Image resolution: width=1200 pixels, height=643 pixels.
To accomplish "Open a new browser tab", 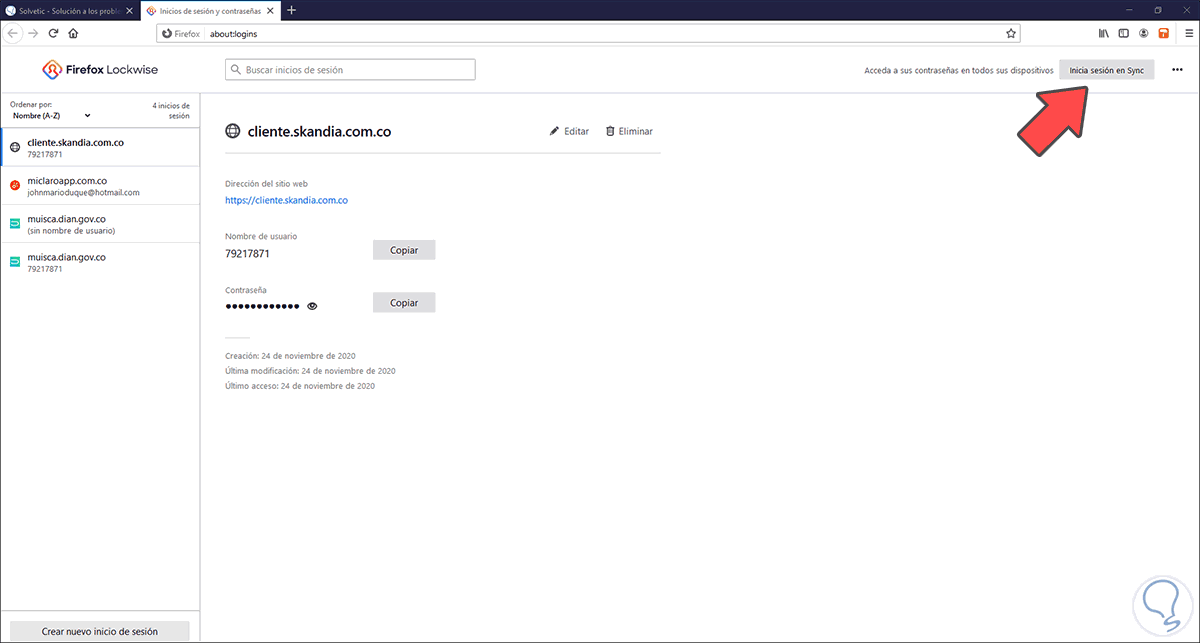I will (290, 10).
